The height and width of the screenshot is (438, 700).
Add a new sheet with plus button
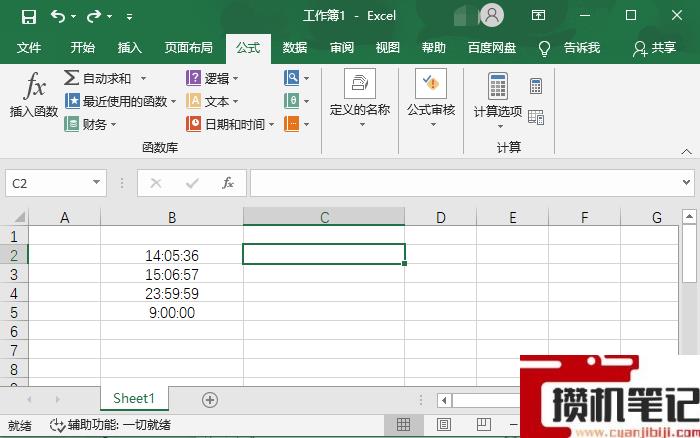click(210, 400)
